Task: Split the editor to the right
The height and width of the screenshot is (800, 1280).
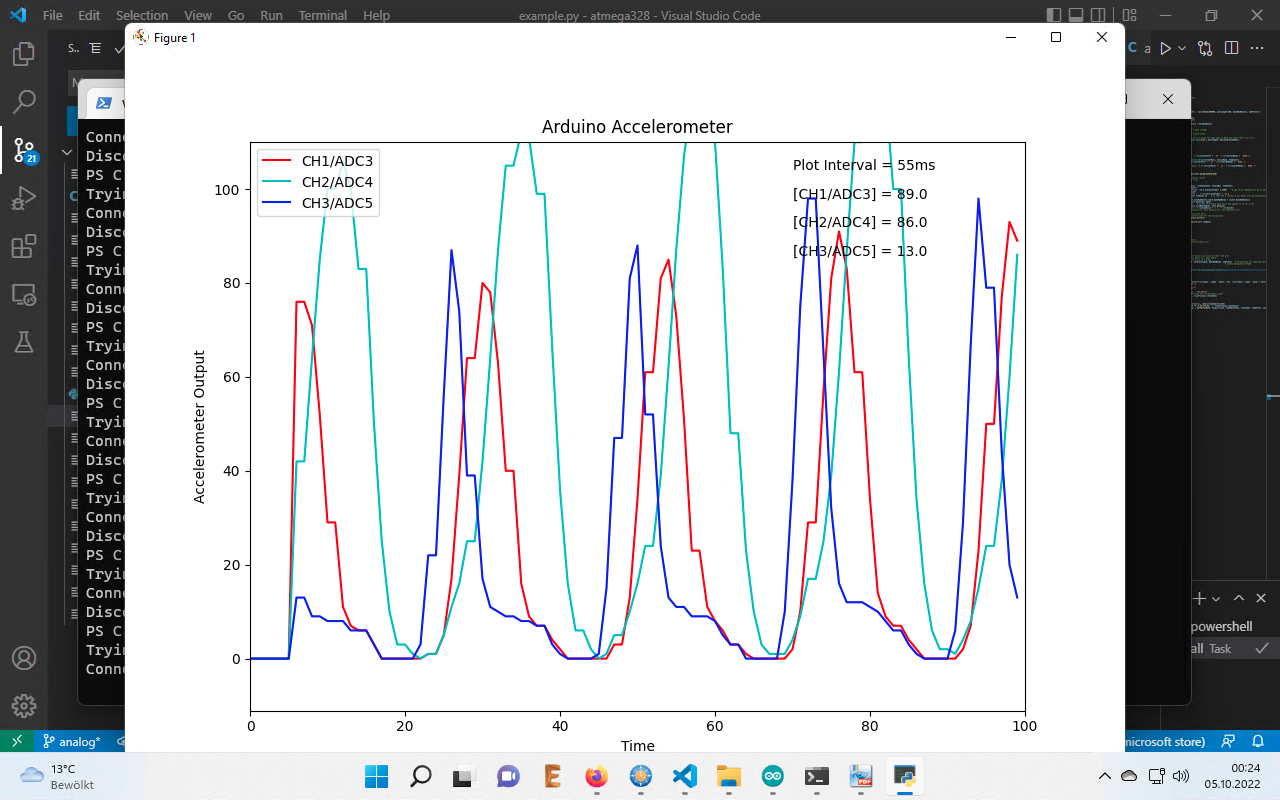Action: 1231,48
